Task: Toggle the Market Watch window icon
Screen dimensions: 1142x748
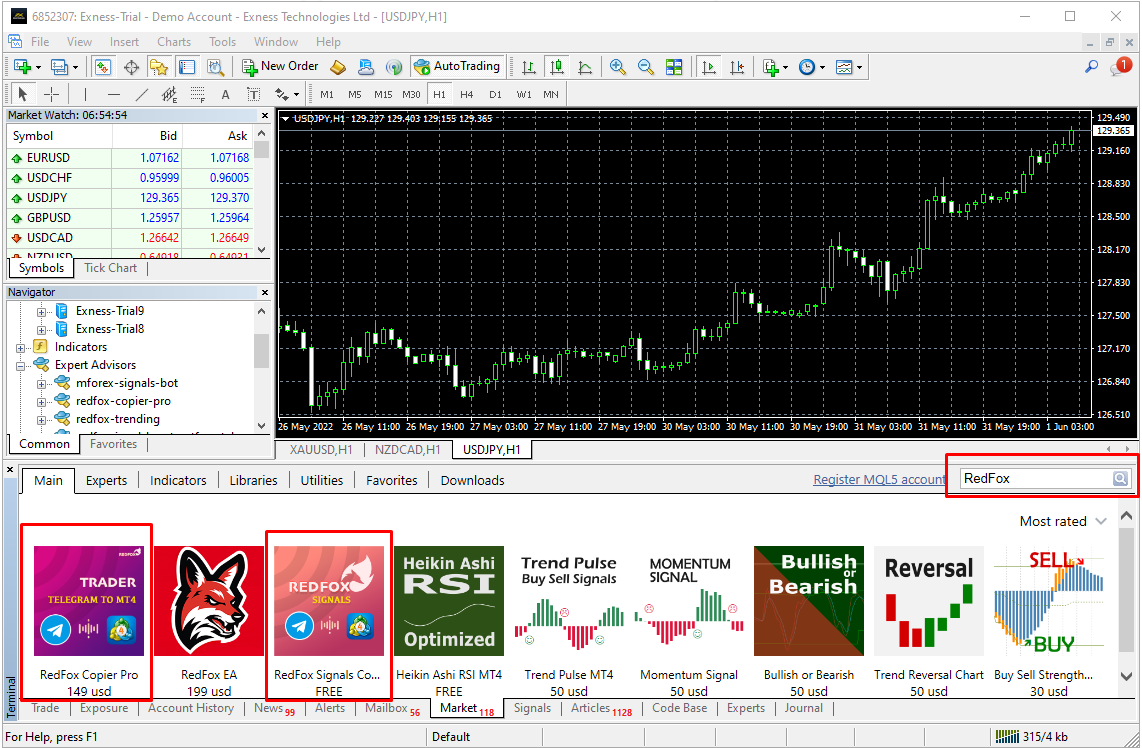Action: [103, 67]
